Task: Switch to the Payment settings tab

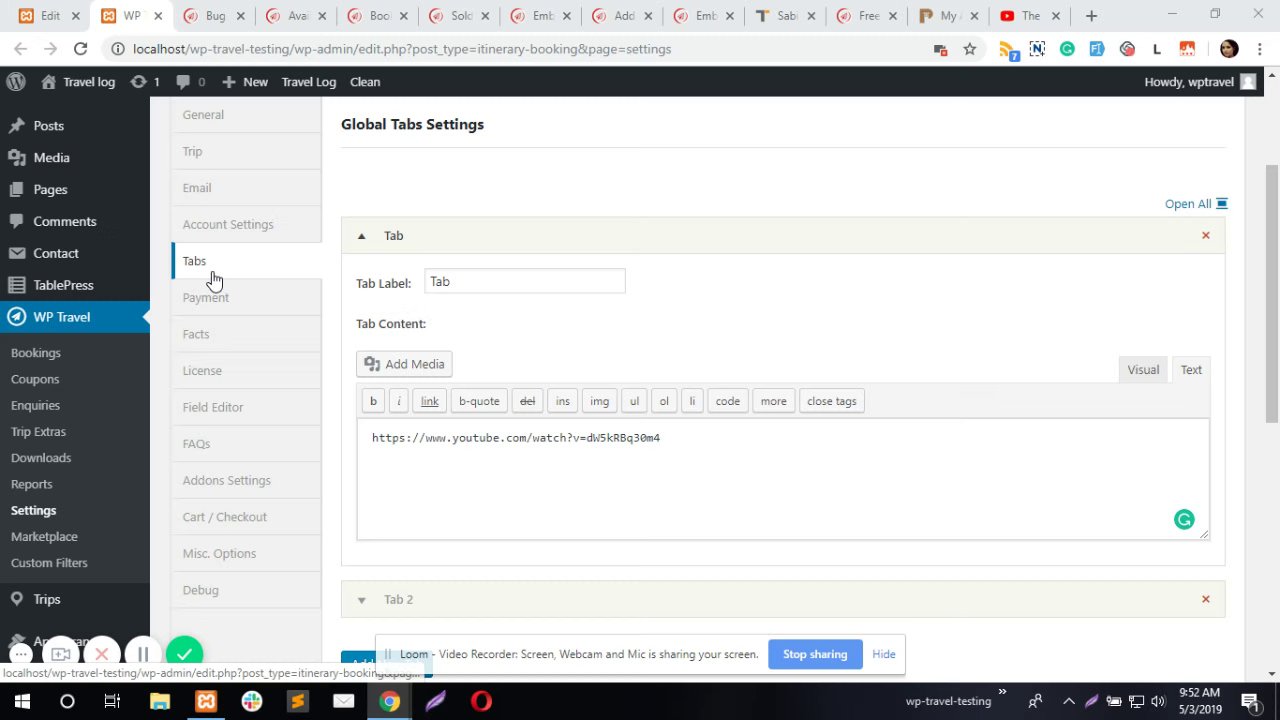Action: [247, 298]
